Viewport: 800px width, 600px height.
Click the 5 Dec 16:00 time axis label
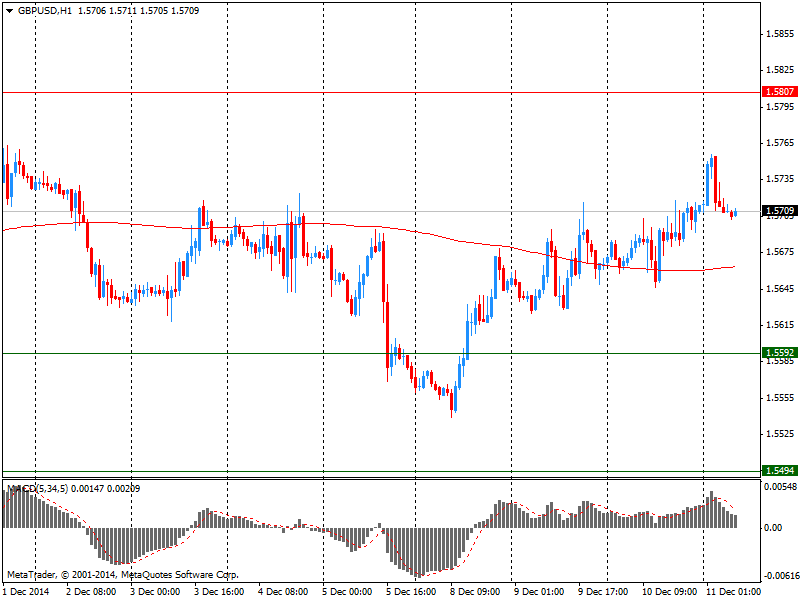(411, 591)
